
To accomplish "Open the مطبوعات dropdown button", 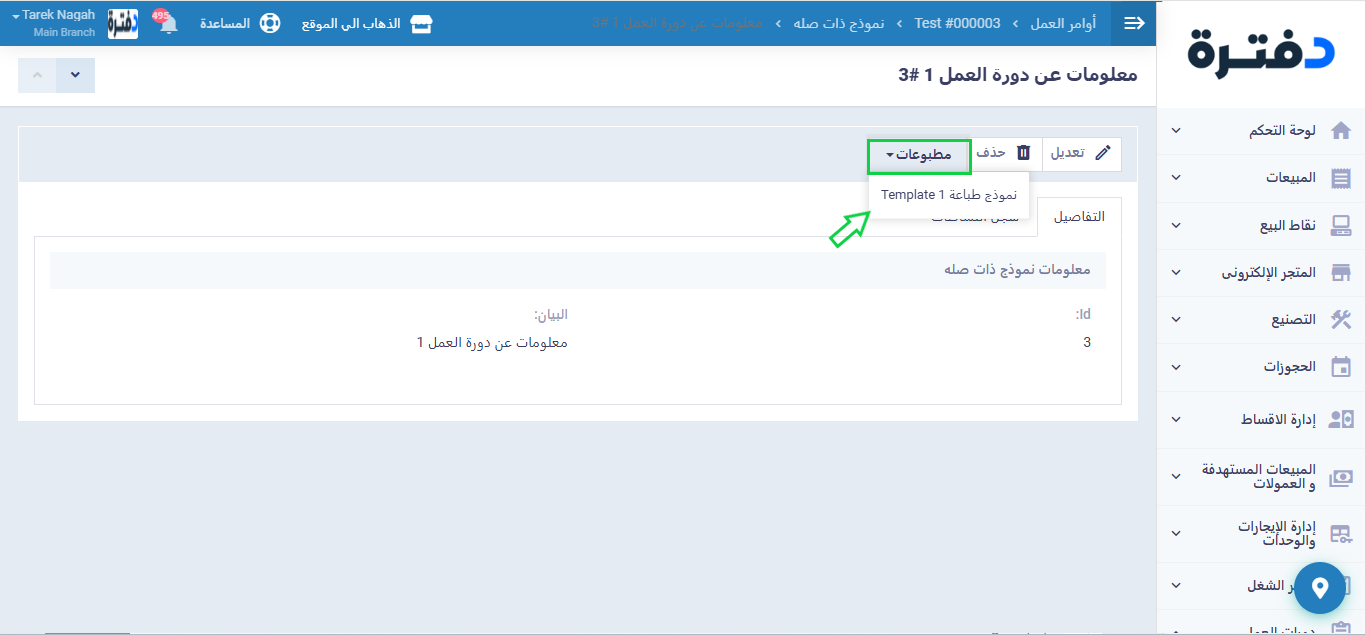I will (919, 154).
